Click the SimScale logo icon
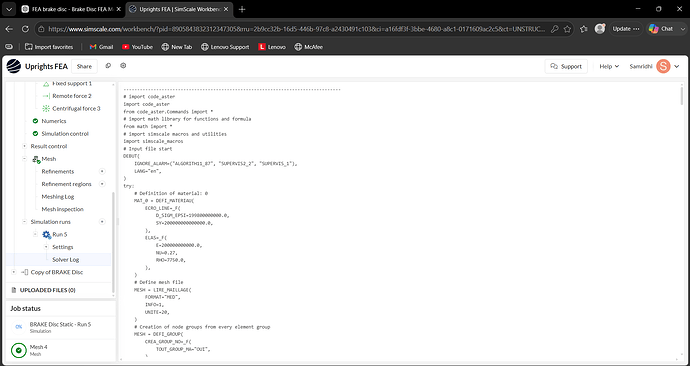The image size is (690, 366). click(14, 66)
